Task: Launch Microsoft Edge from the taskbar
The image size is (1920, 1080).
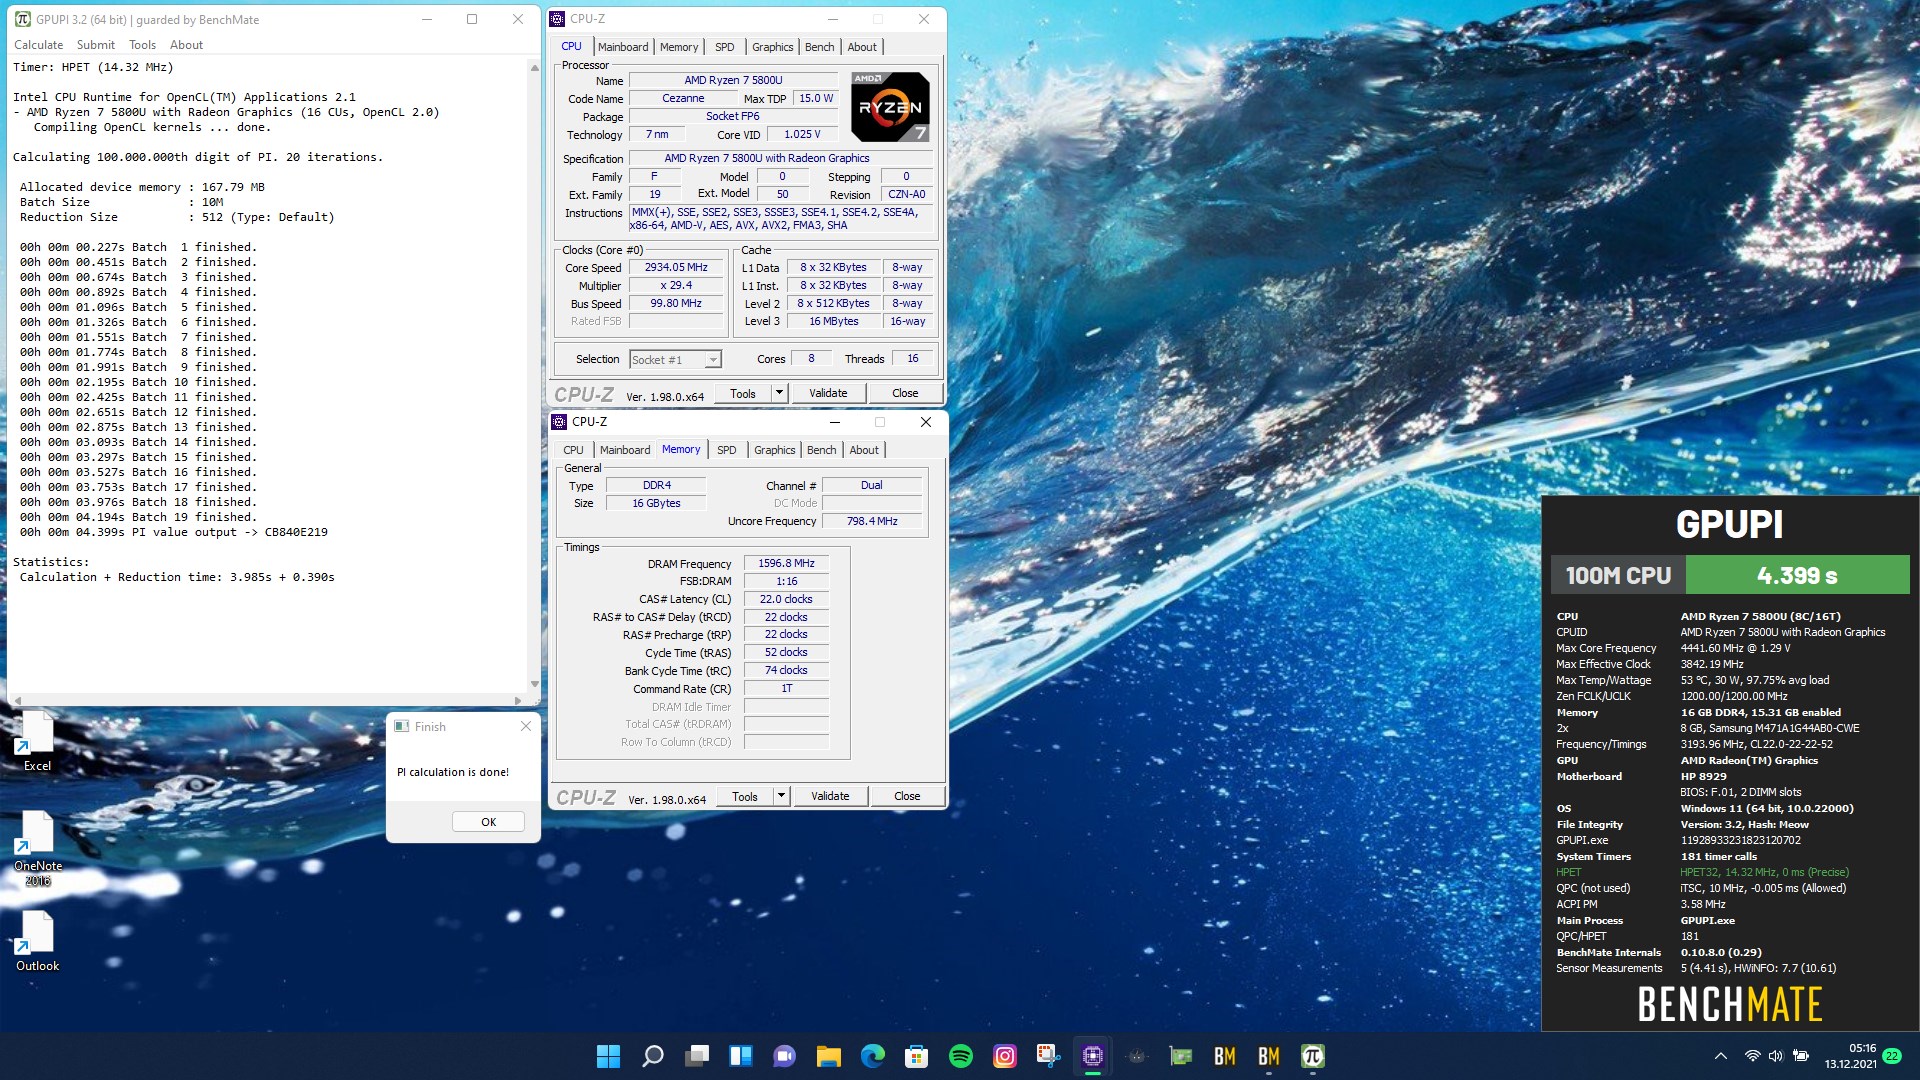Action: point(872,1056)
